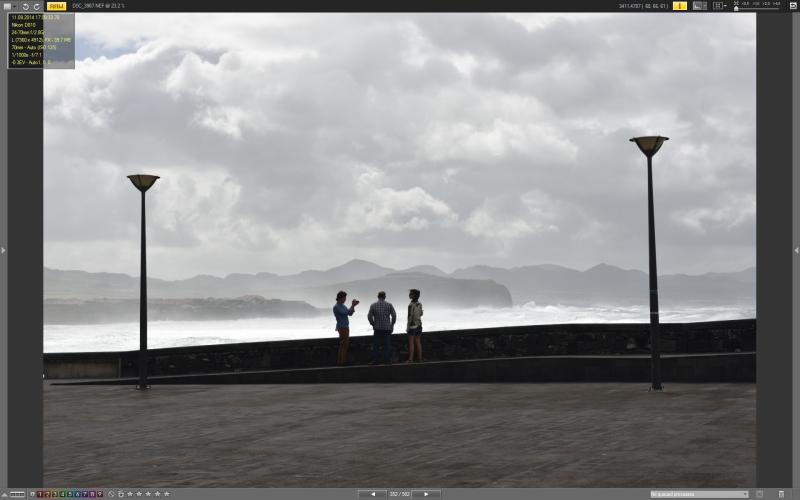
Task: Set rating to five stars
Action: click(166, 494)
